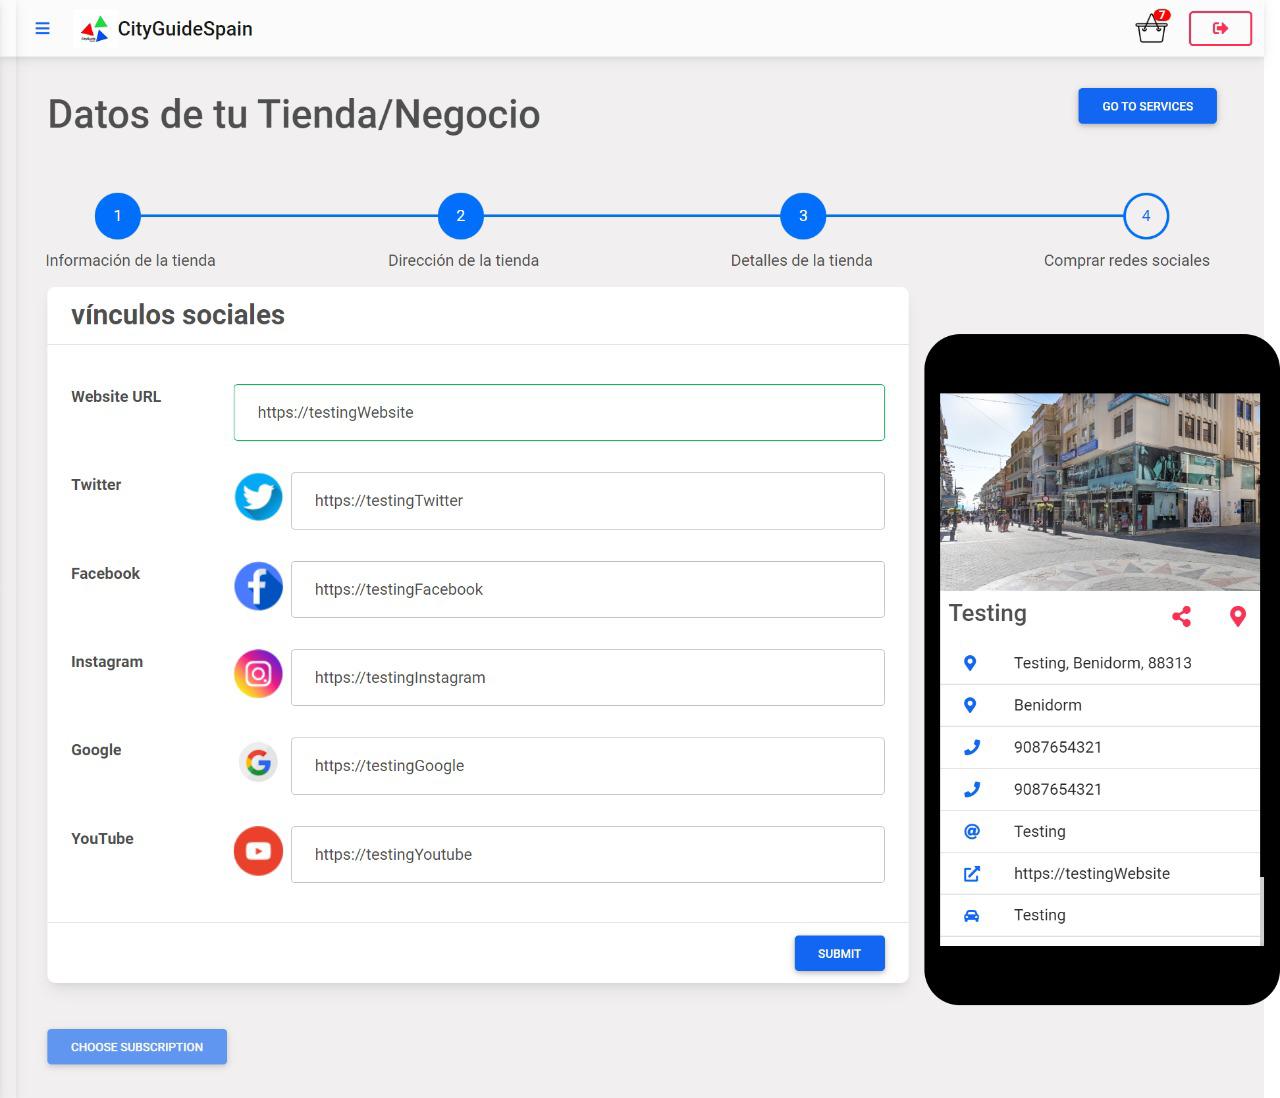Click the red logout button

coord(1220,28)
